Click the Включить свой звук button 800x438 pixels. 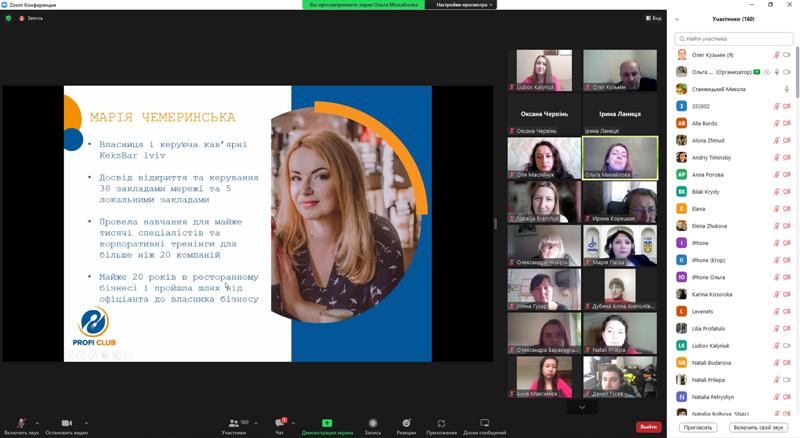758,427
